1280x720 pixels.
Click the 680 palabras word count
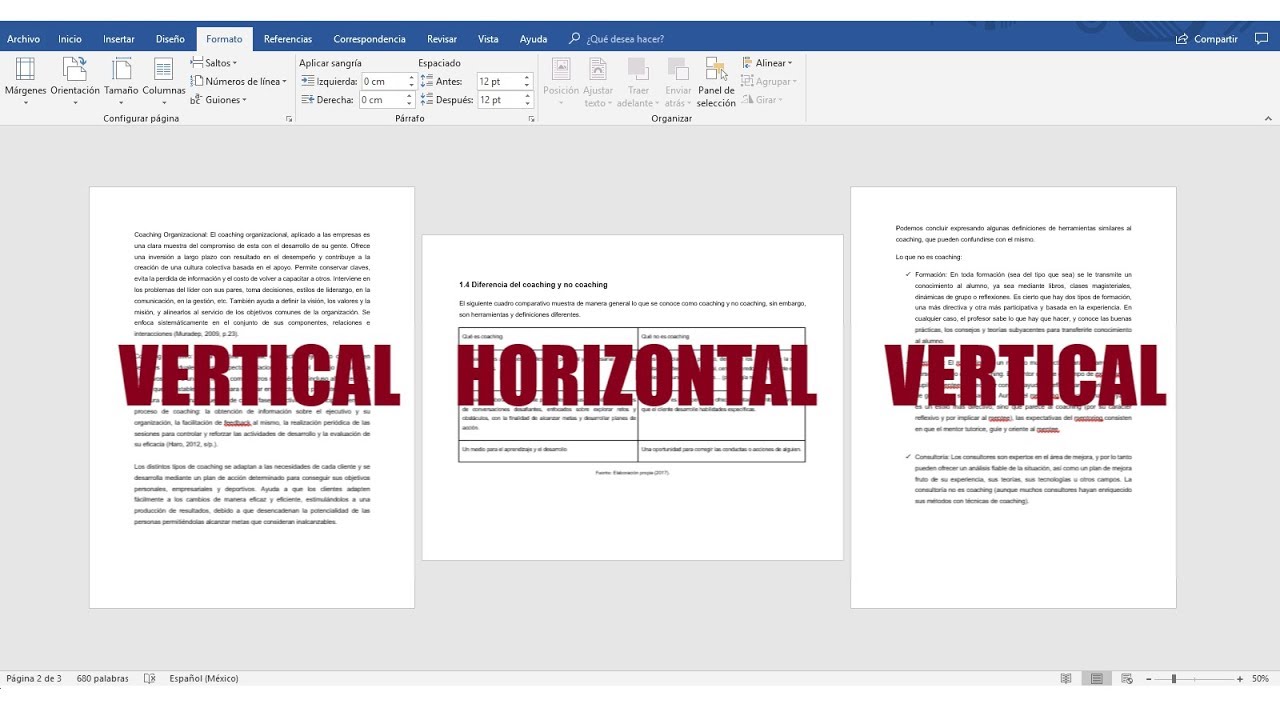(x=102, y=678)
